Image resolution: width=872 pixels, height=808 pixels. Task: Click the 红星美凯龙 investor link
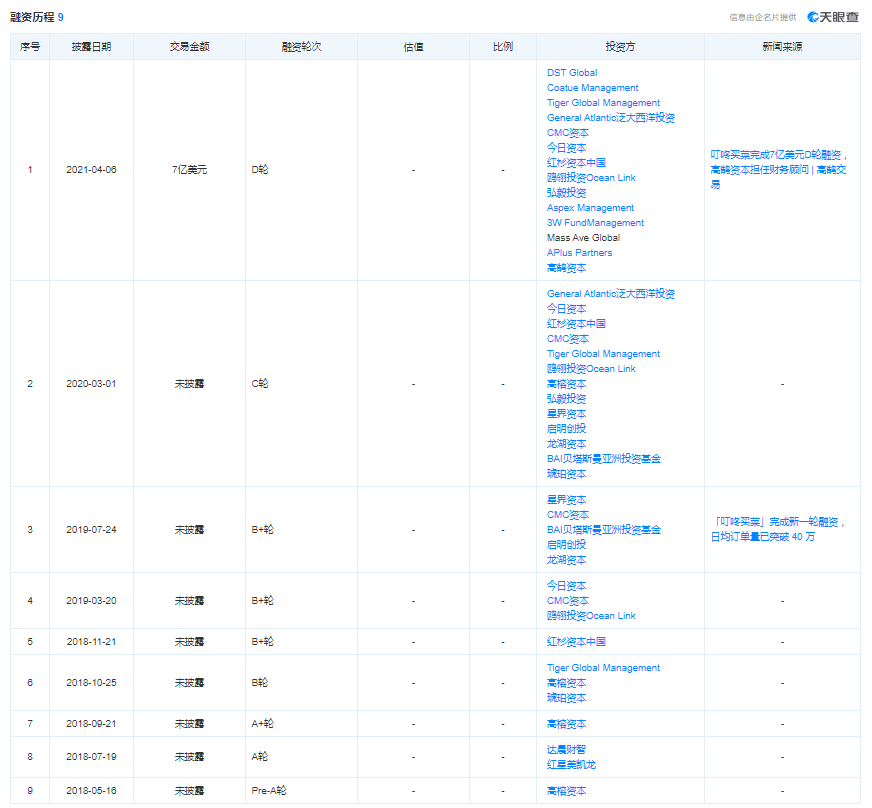[571, 765]
